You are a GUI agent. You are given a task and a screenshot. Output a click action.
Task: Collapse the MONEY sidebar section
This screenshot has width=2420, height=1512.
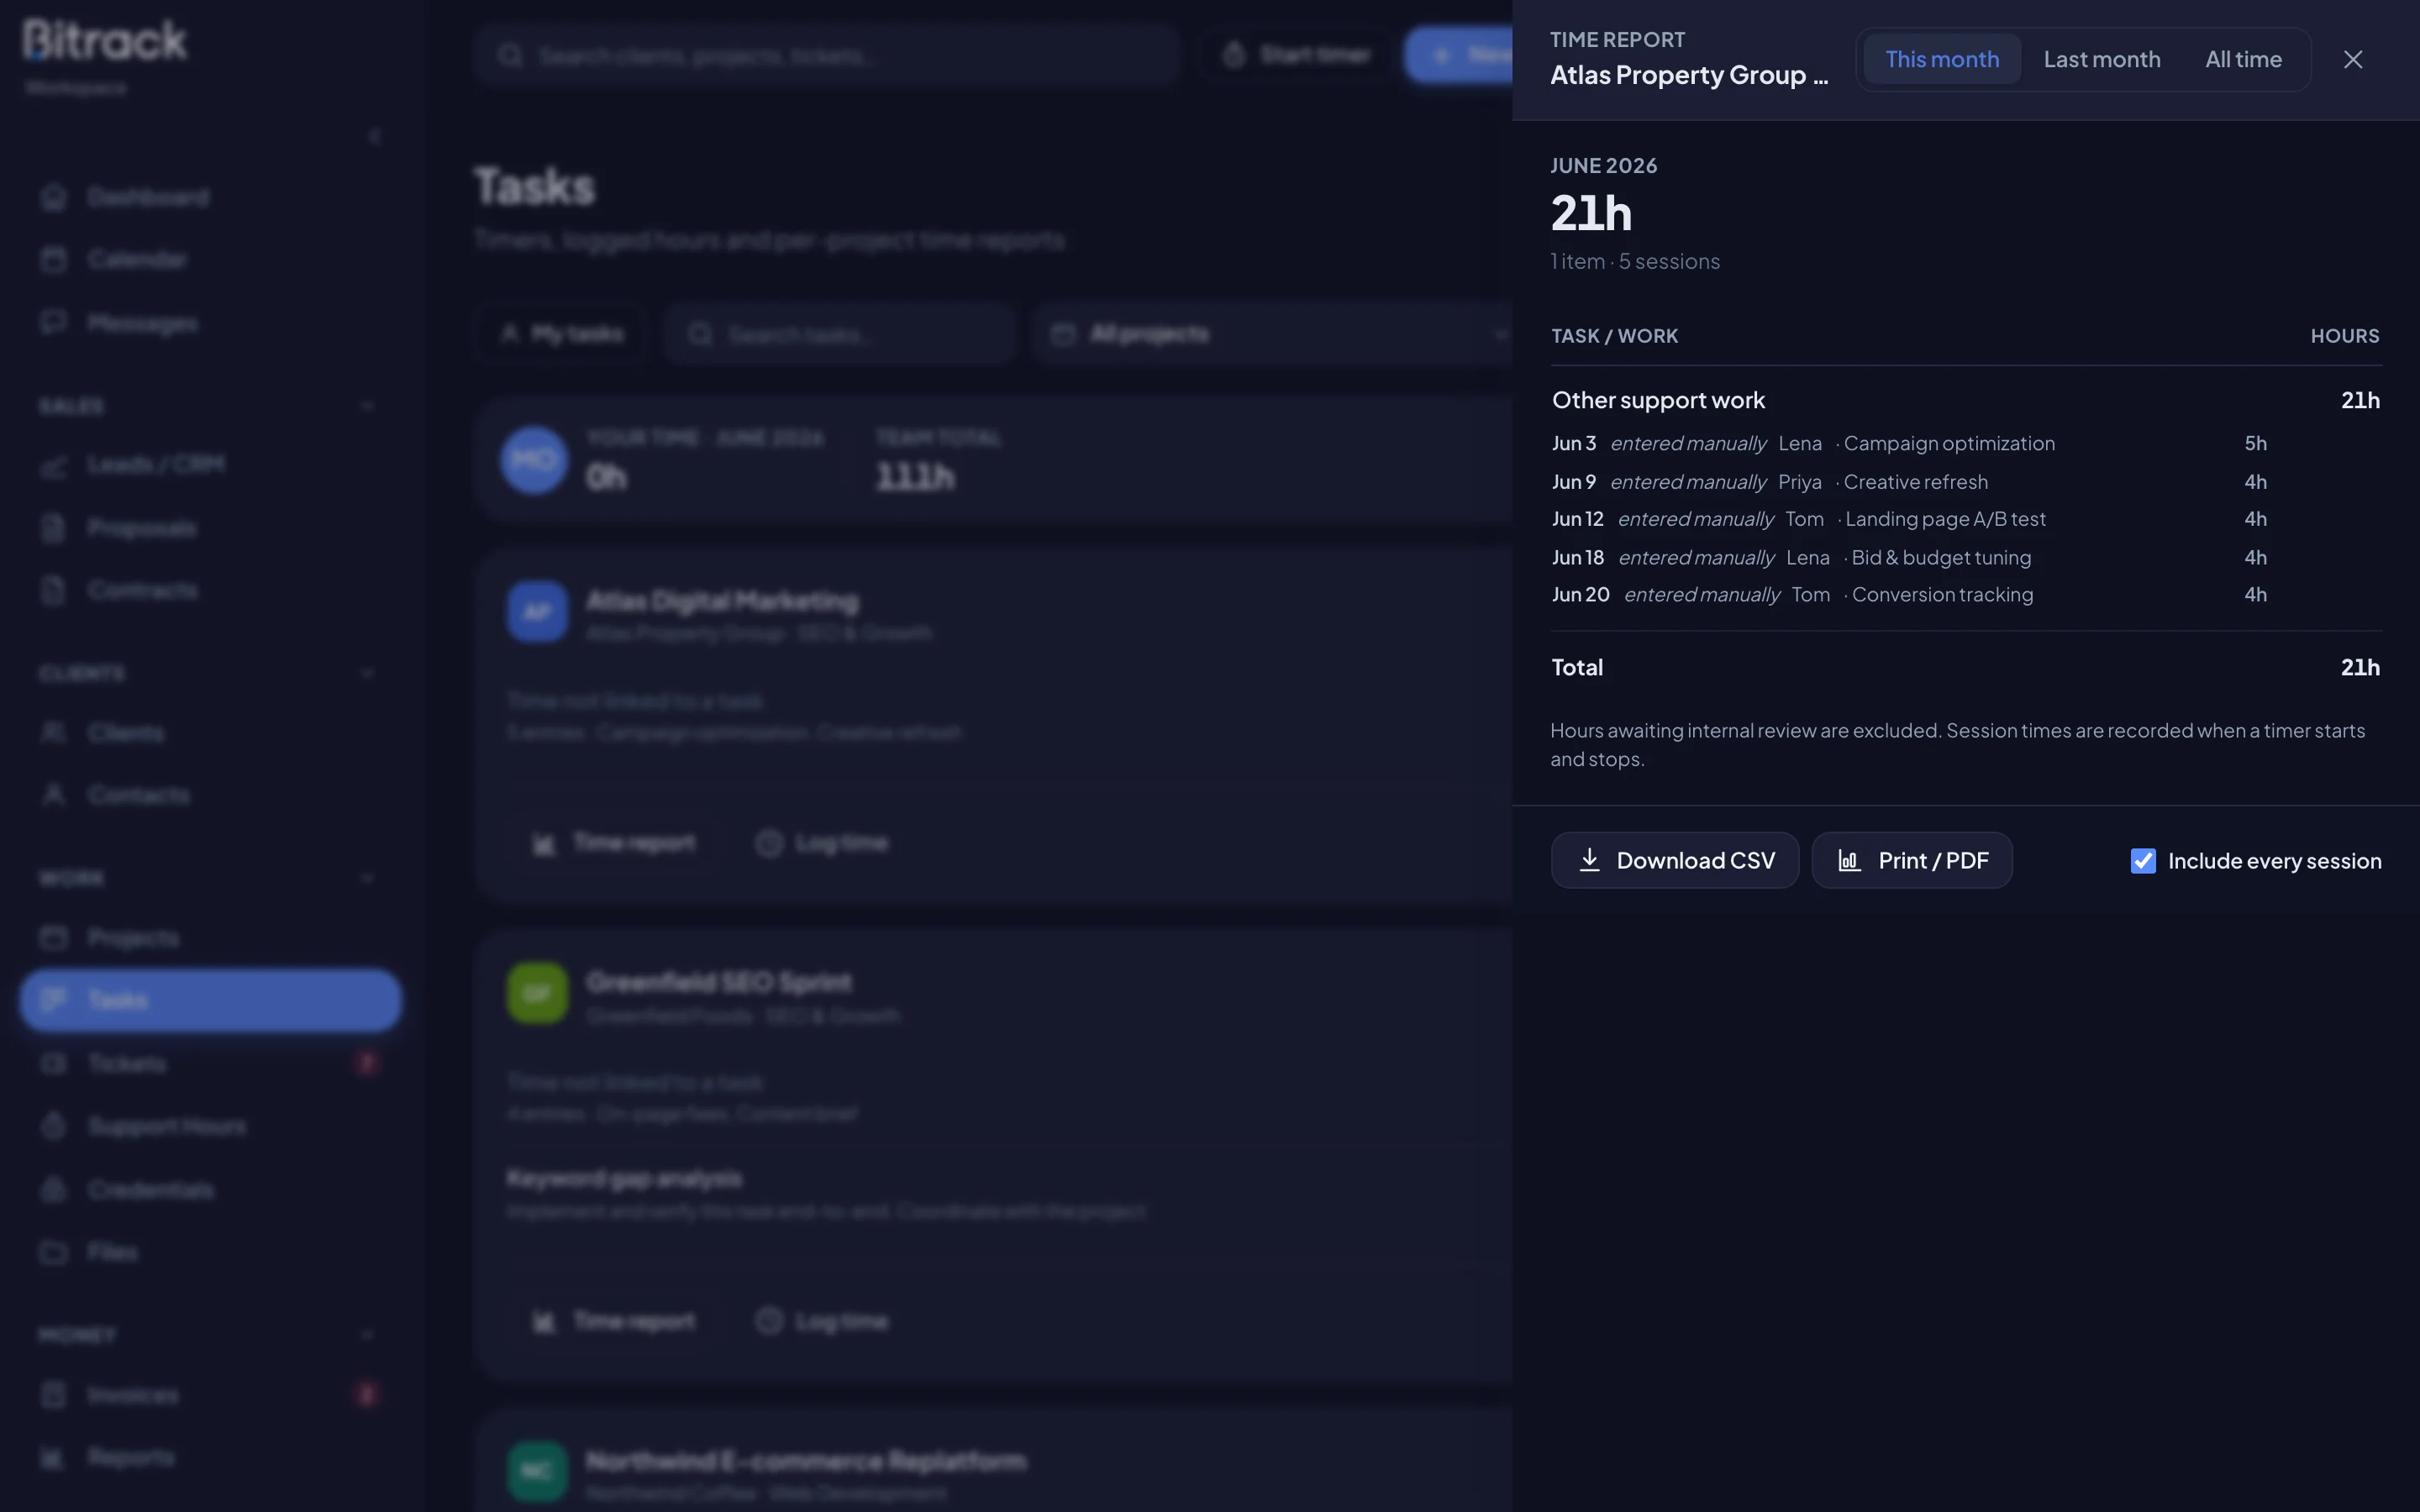pyautogui.click(x=367, y=1335)
